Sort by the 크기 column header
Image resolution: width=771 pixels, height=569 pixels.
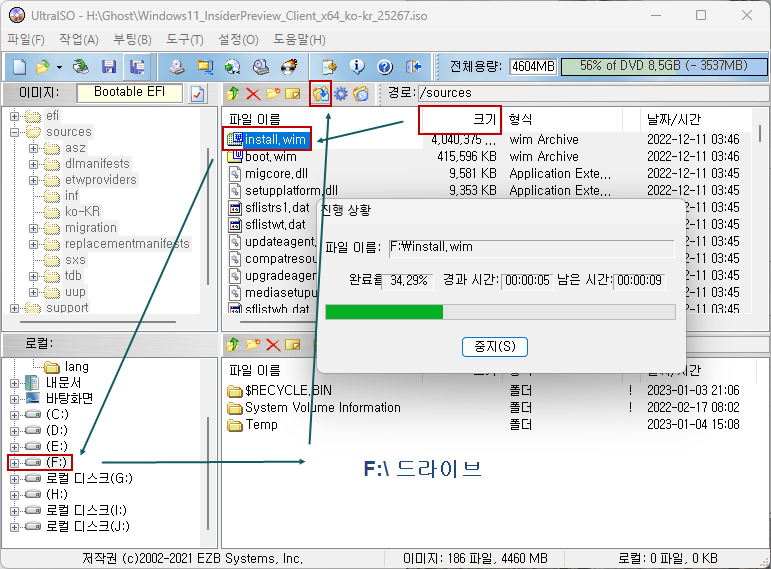click(x=460, y=119)
